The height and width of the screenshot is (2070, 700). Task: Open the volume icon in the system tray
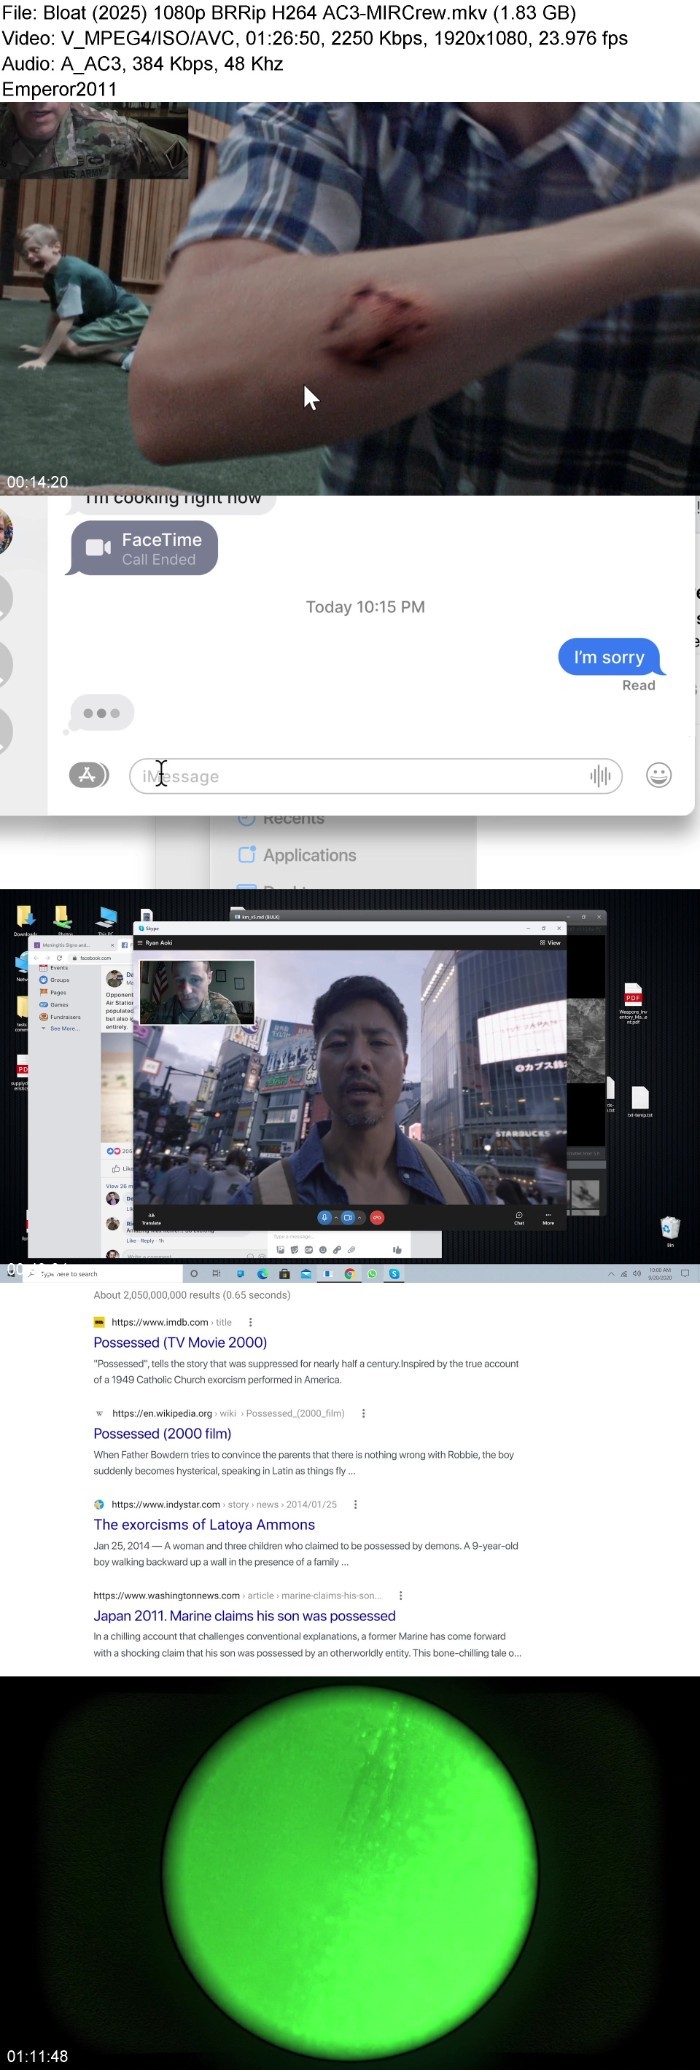[x=637, y=1274]
